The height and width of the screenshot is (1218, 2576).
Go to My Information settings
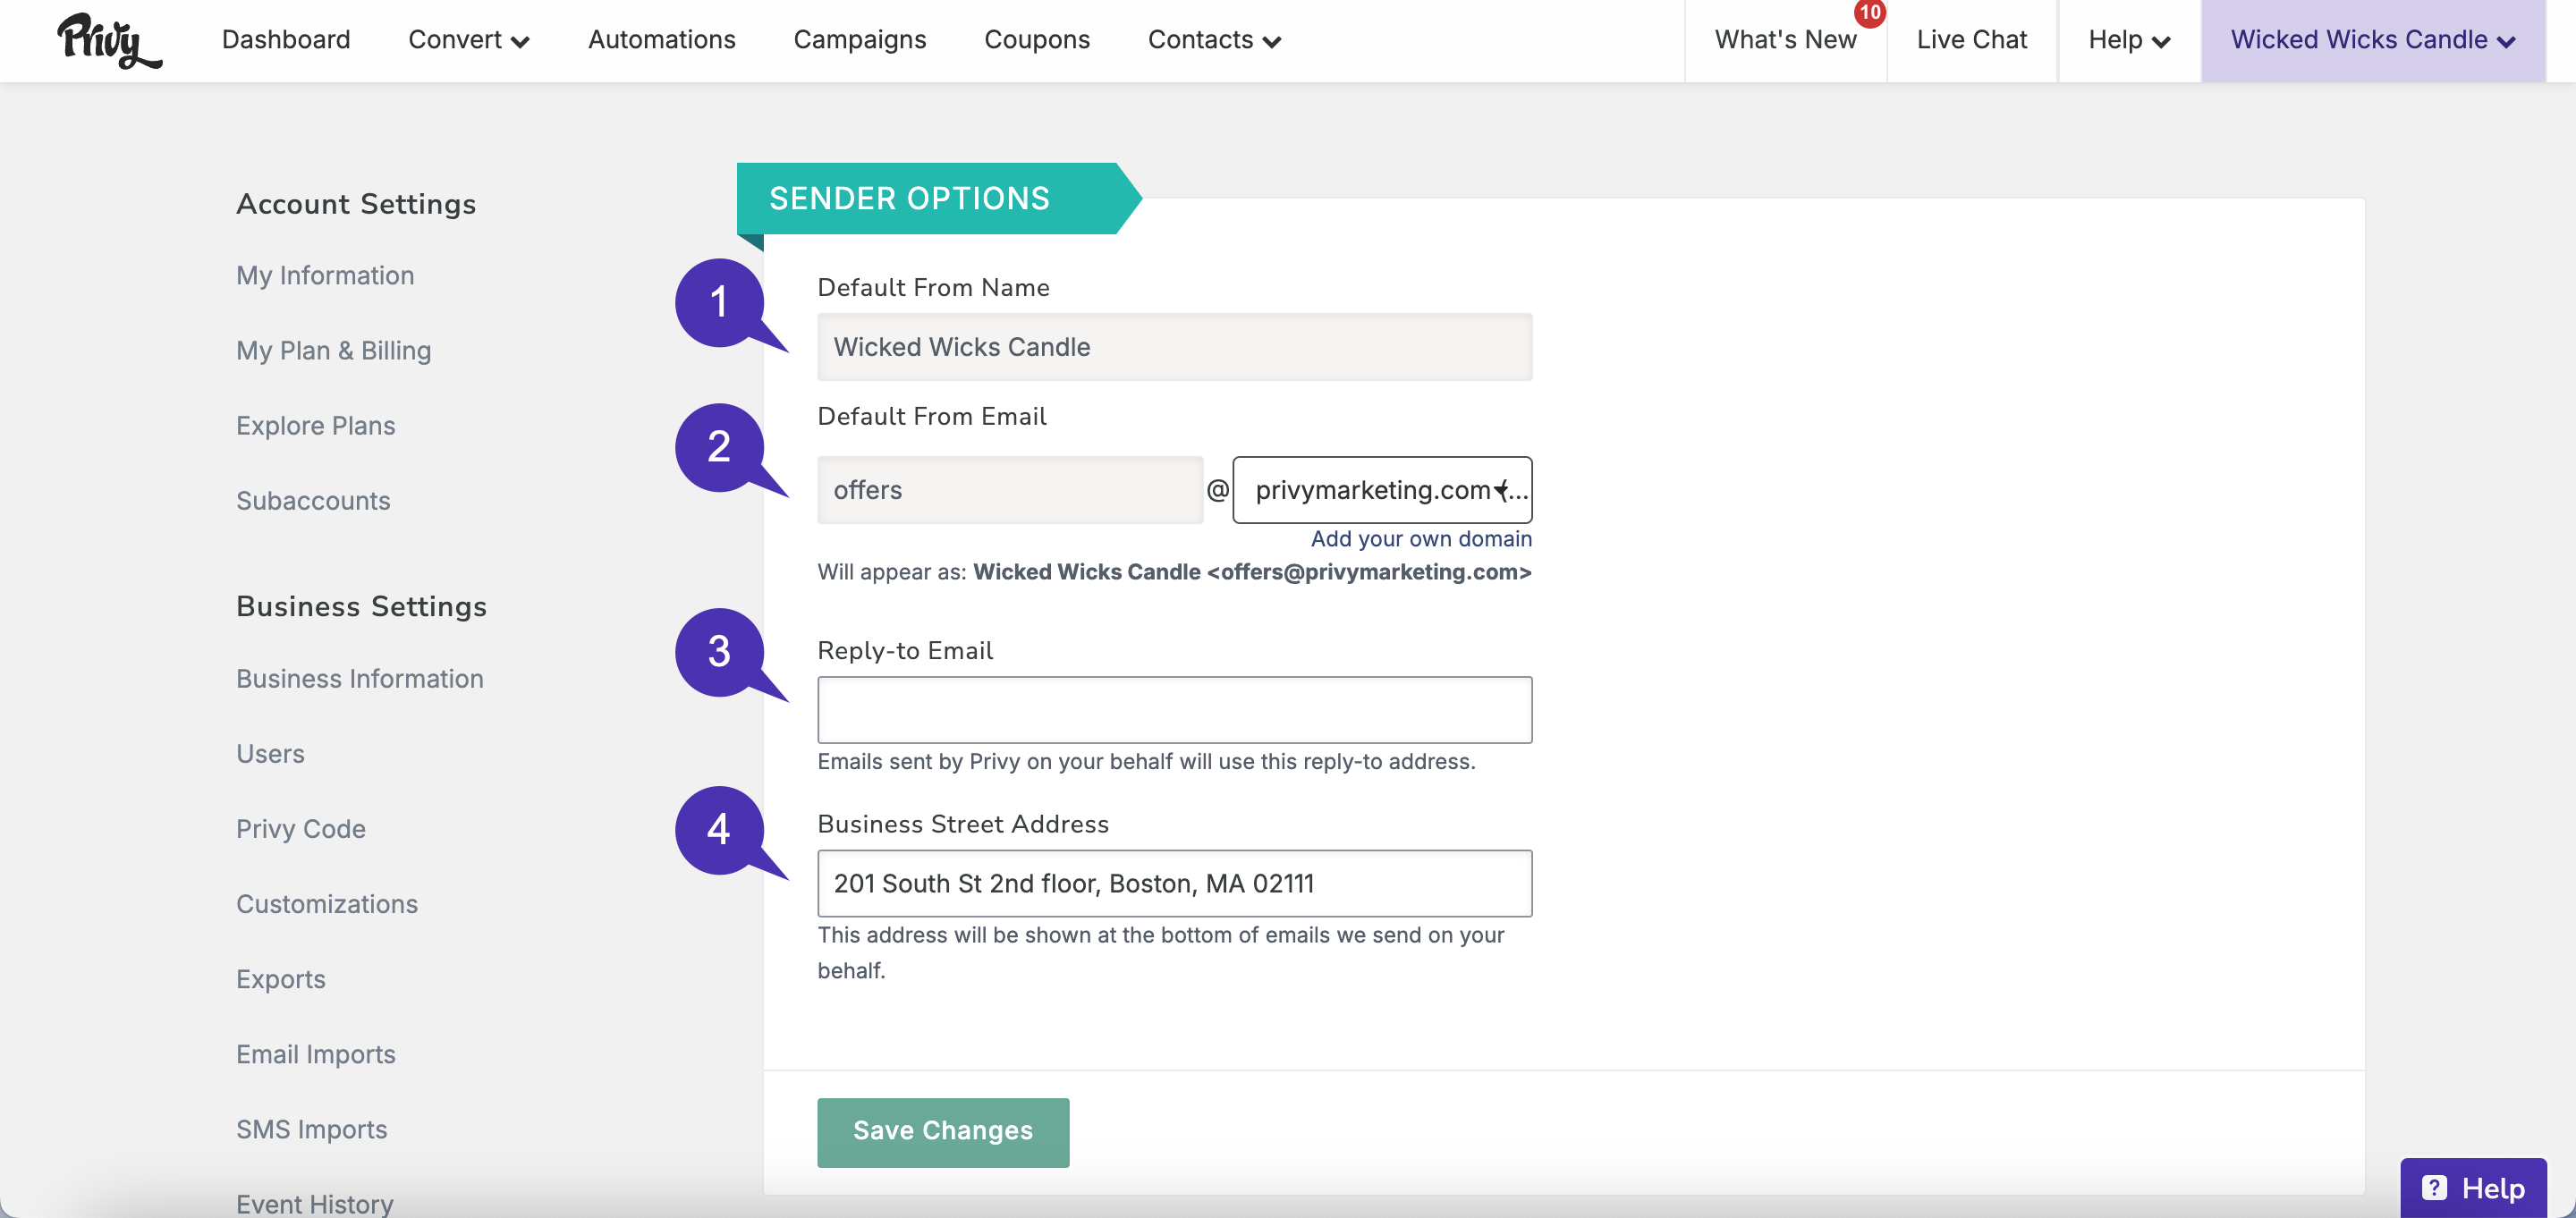325,275
